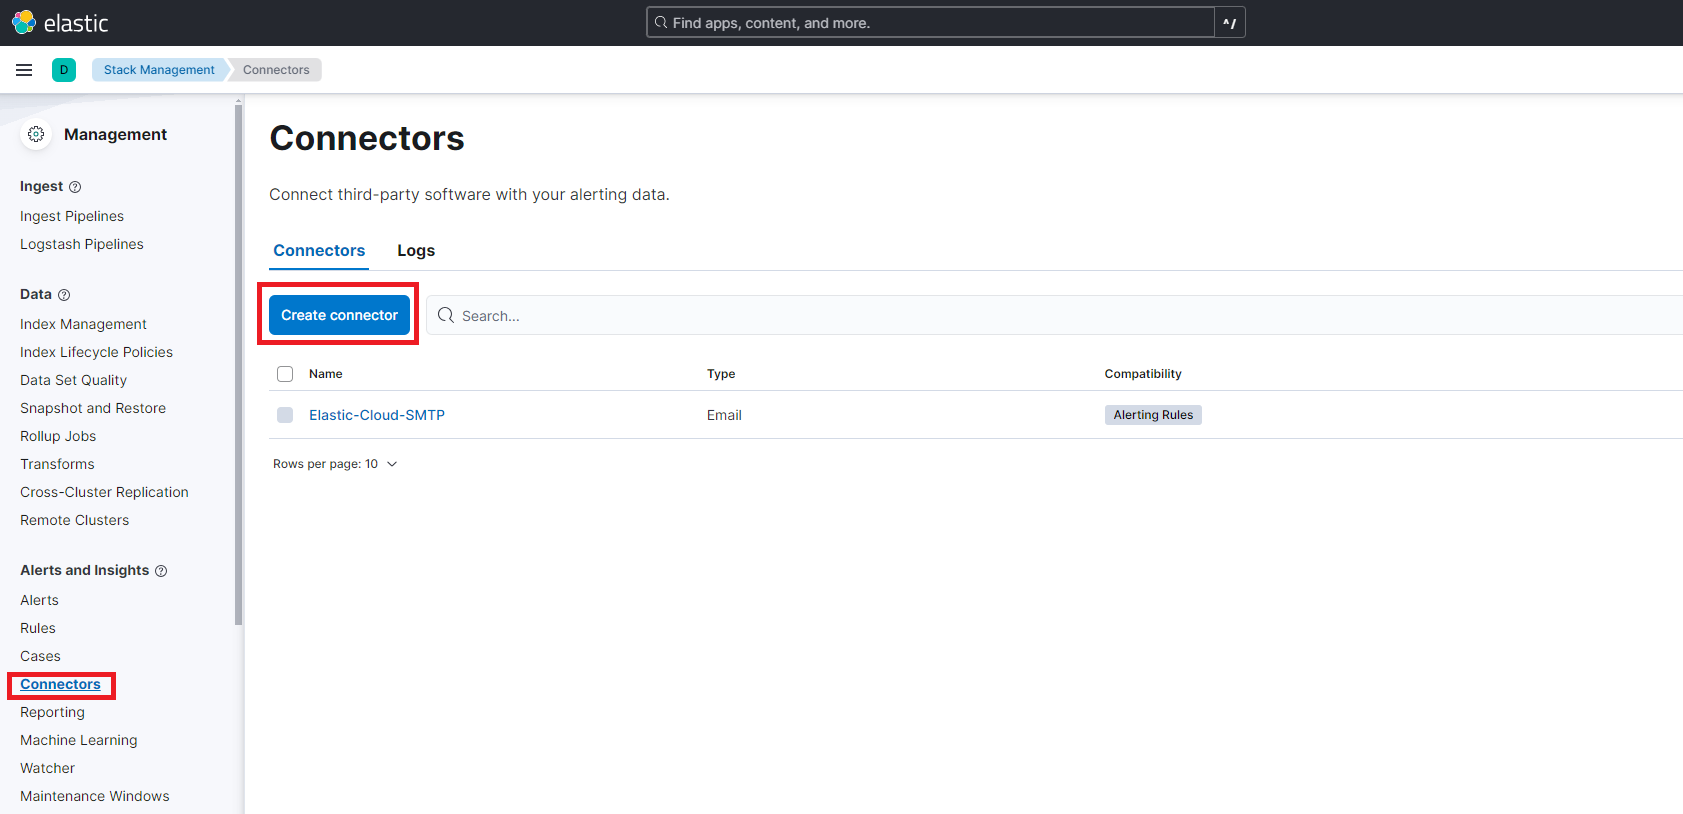Open Rollup Jobs
The width and height of the screenshot is (1683, 814).
tap(58, 436)
